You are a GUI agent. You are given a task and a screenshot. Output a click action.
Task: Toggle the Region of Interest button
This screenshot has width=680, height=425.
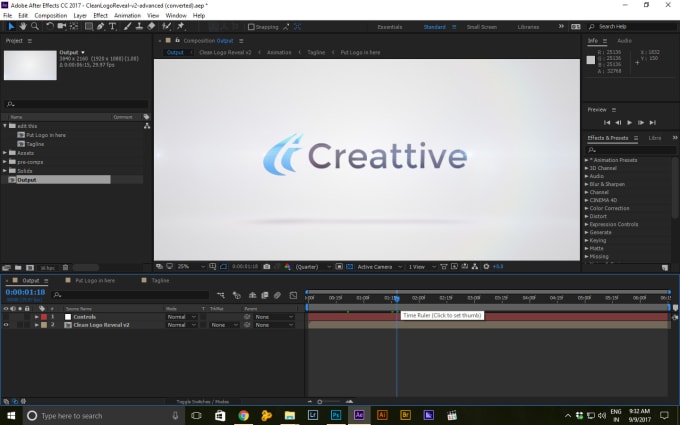[339, 267]
